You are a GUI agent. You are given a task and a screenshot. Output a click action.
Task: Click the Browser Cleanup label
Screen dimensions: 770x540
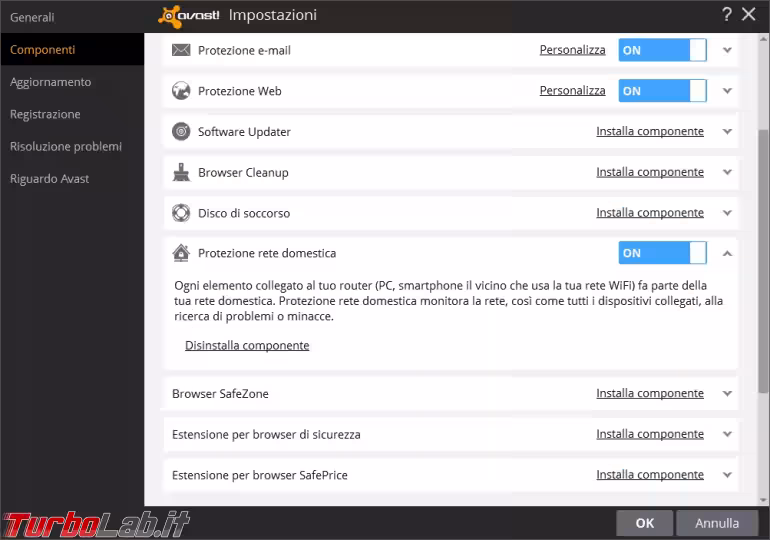(243, 173)
